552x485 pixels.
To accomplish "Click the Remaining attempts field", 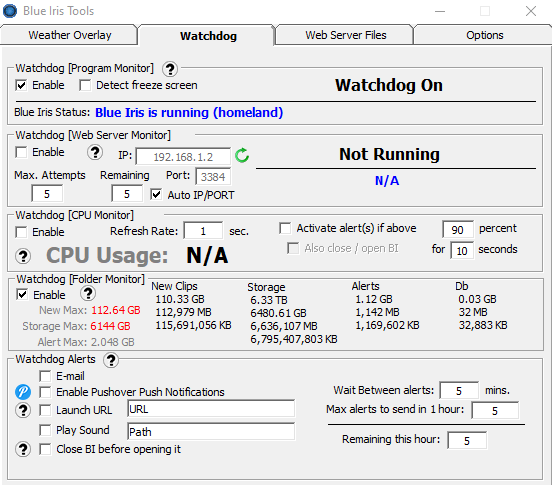I will click(x=127, y=194).
